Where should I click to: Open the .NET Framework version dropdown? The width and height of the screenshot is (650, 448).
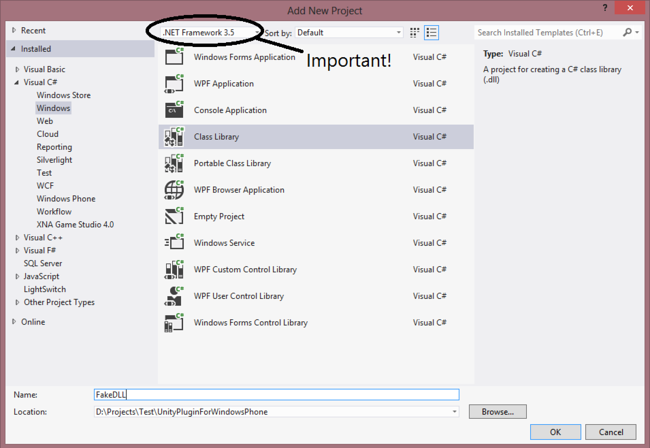(x=210, y=32)
